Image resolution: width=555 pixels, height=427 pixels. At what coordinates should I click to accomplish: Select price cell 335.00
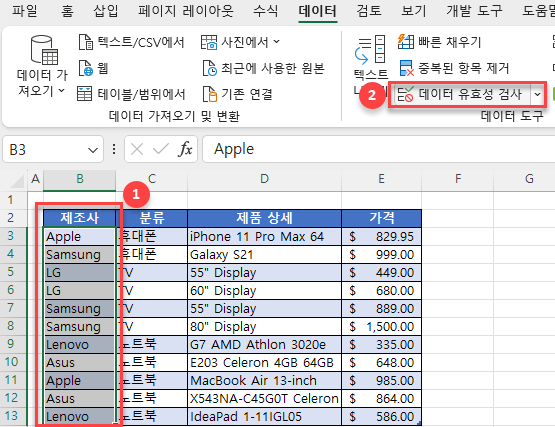(x=382, y=345)
